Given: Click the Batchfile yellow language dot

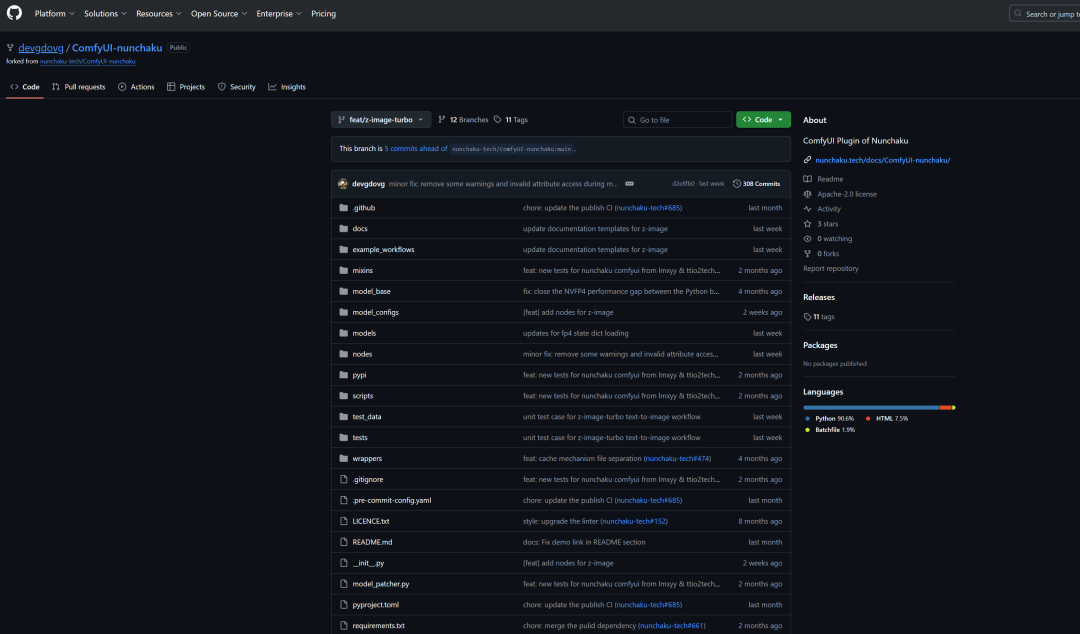Looking at the screenshot, I should coord(807,430).
